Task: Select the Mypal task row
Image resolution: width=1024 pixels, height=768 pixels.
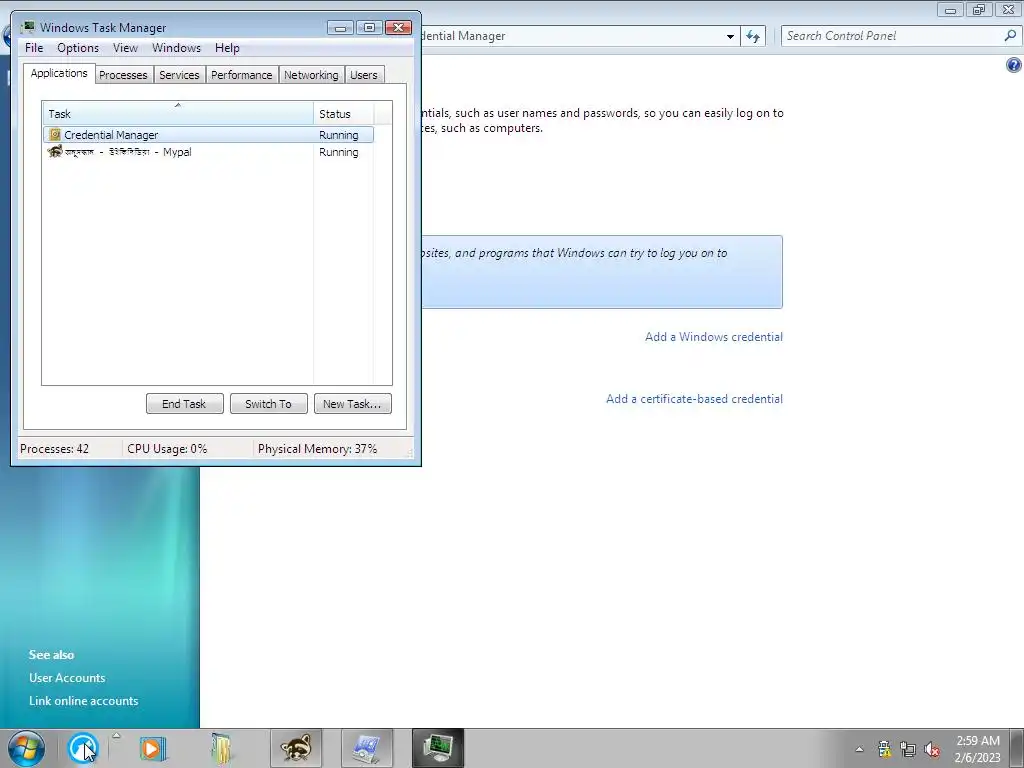Action: (x=208, y=152)
